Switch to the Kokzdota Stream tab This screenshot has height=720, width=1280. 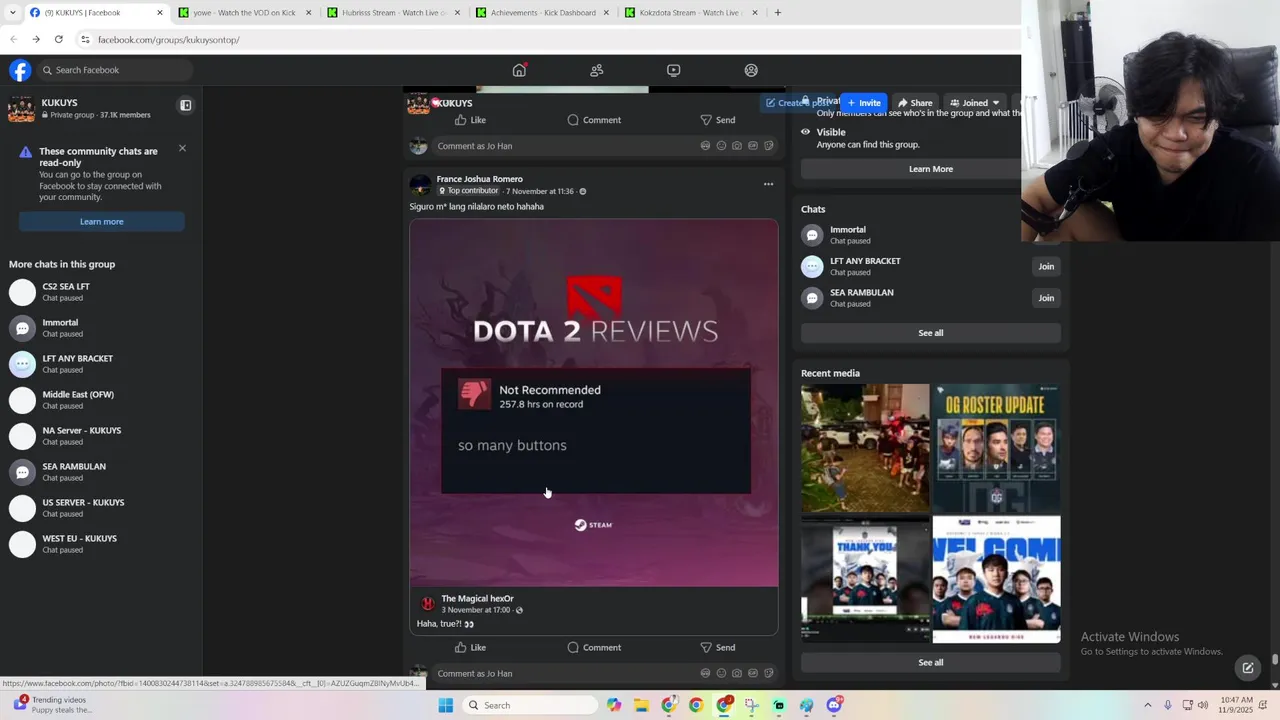[x=692, y=13]
